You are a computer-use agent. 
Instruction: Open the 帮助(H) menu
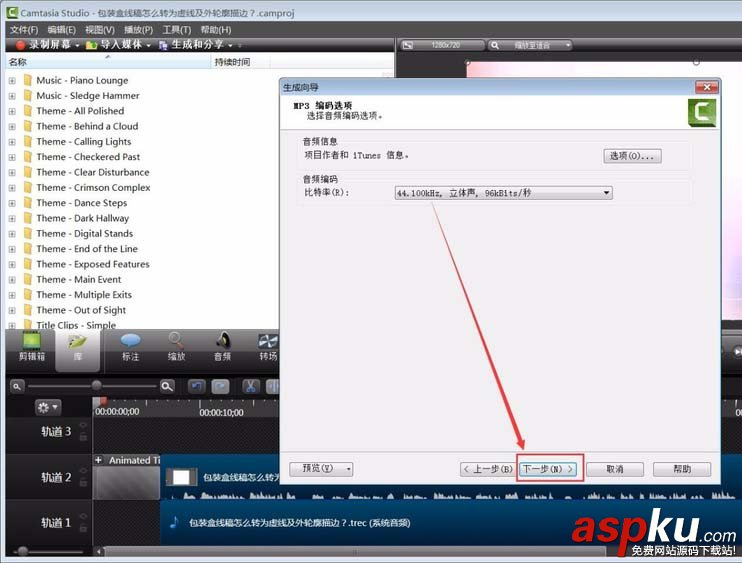click(216, 30)
